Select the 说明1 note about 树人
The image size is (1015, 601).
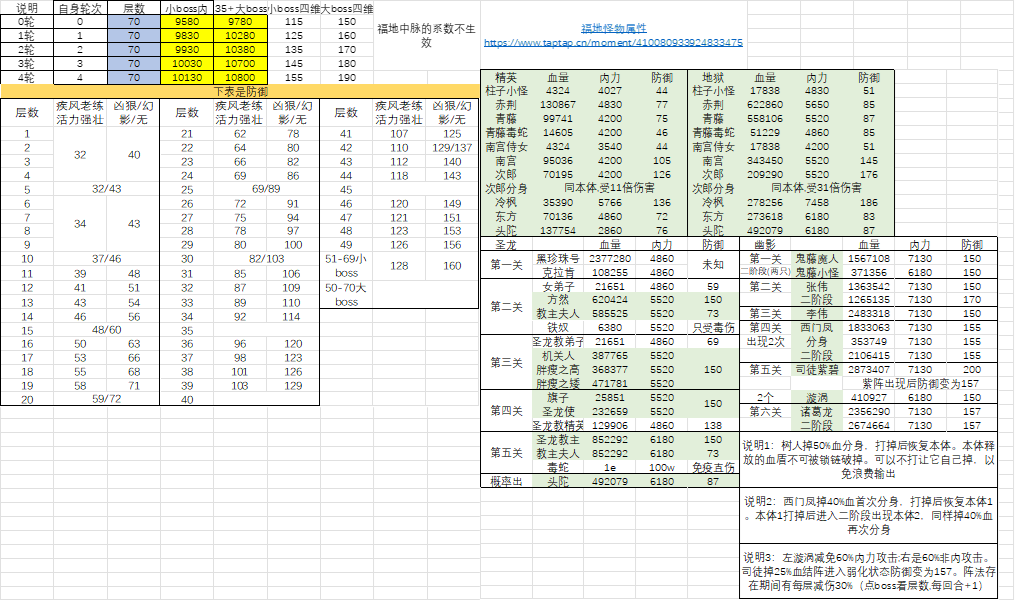[x=869, y=460]
